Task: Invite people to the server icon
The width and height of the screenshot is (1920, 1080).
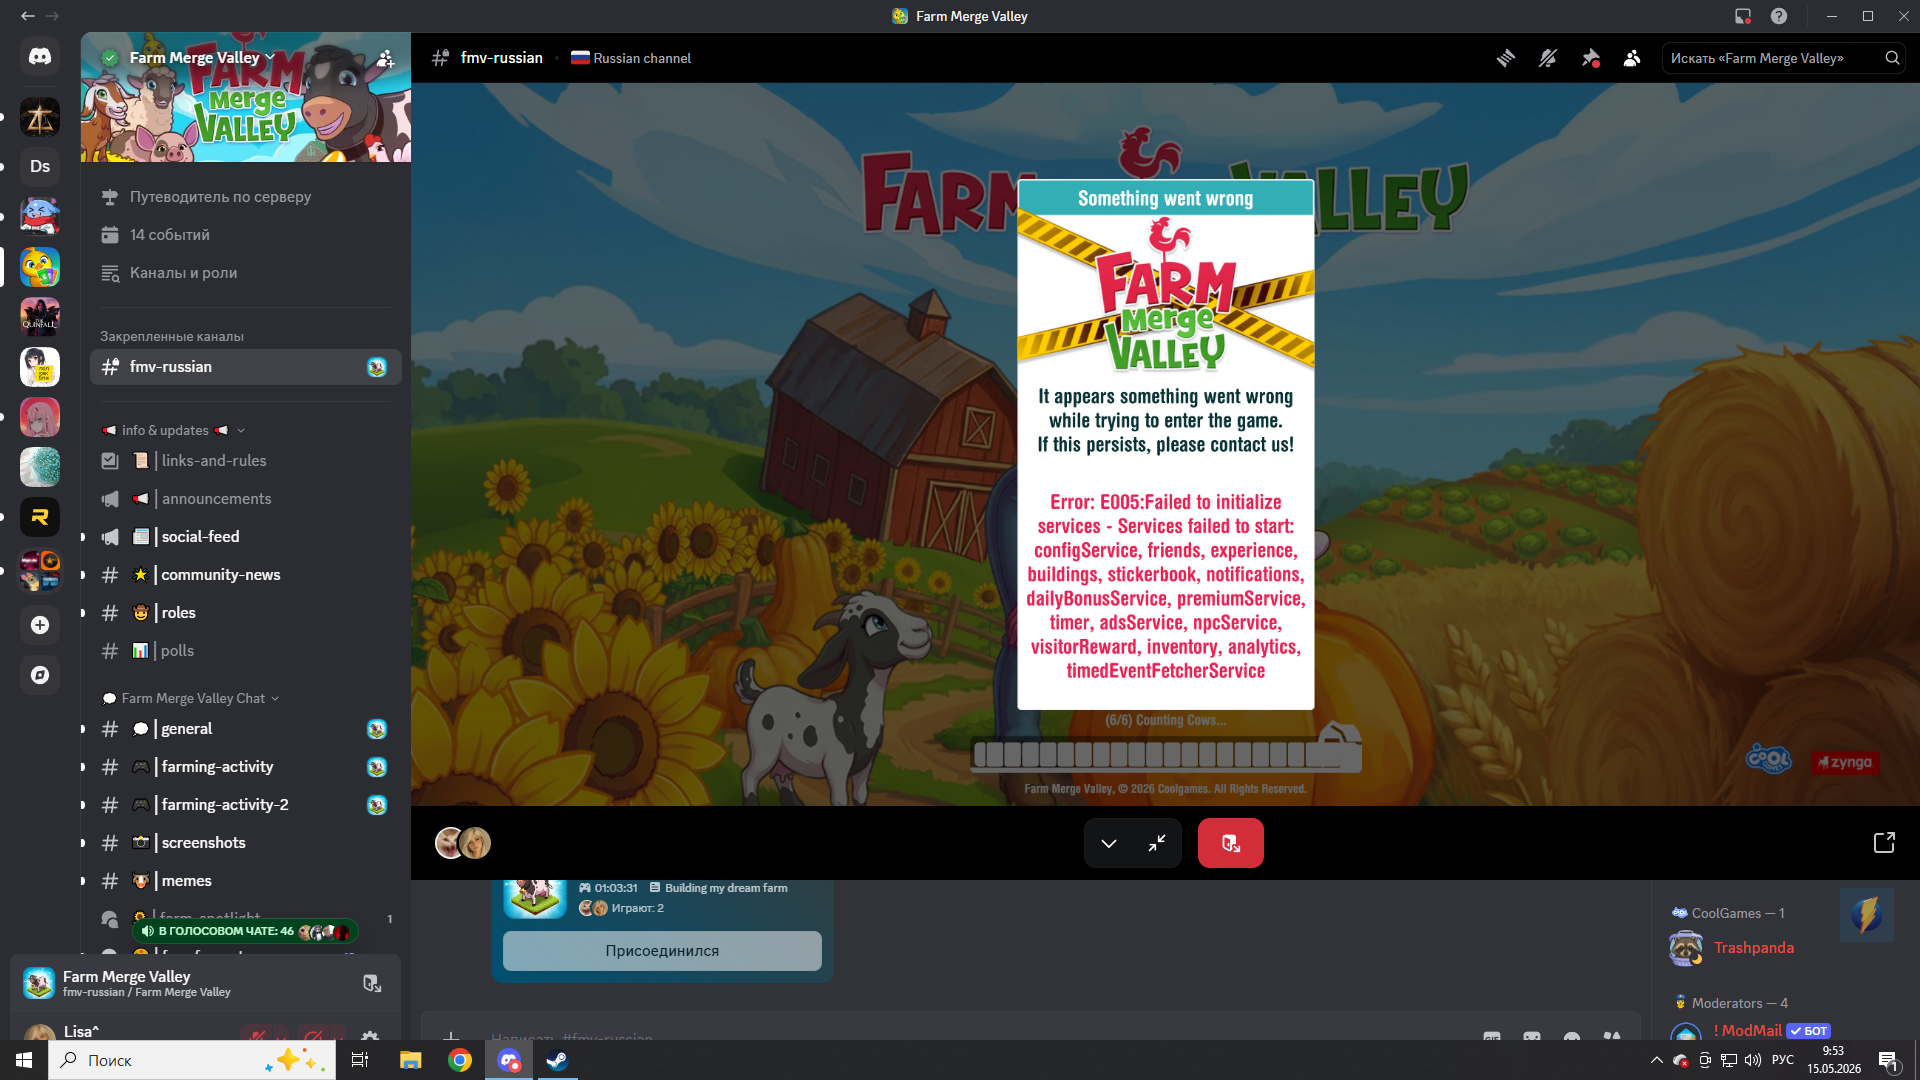Action: coord(385,59)
